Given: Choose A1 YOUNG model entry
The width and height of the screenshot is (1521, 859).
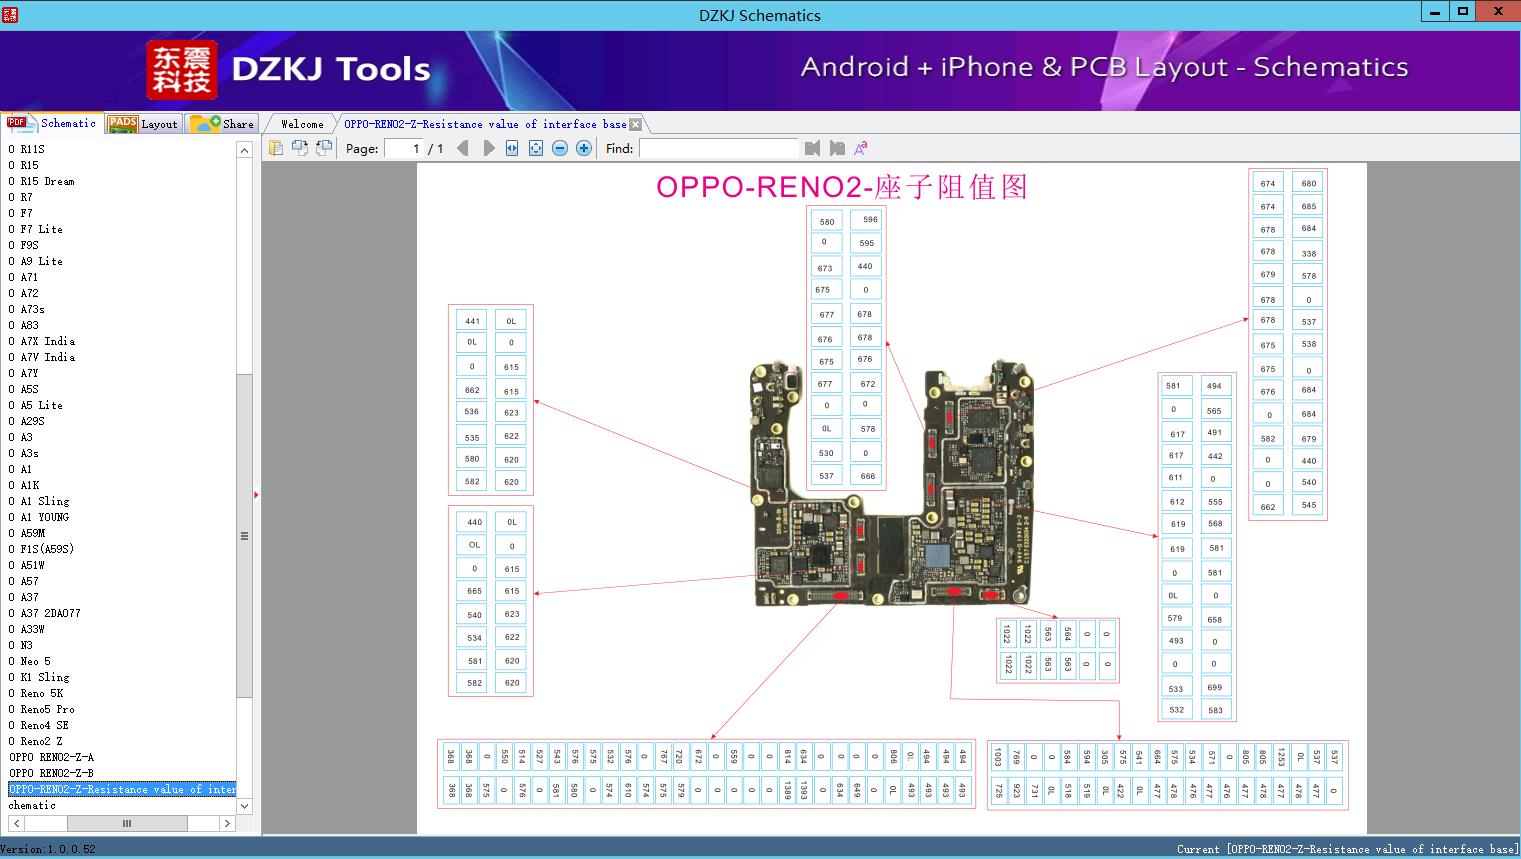Looking at the screenshot, I should [x=38, y=517].
